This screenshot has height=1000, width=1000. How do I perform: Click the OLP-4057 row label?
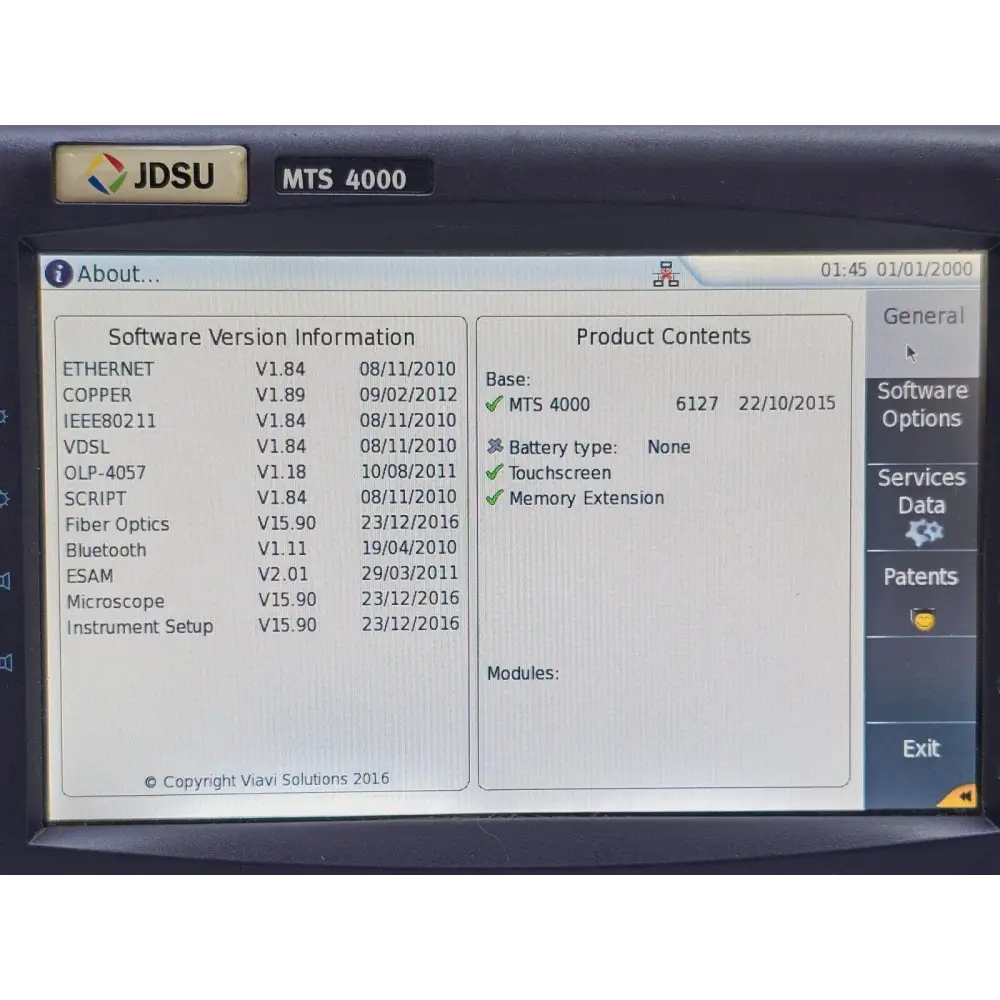coord(105,473)
